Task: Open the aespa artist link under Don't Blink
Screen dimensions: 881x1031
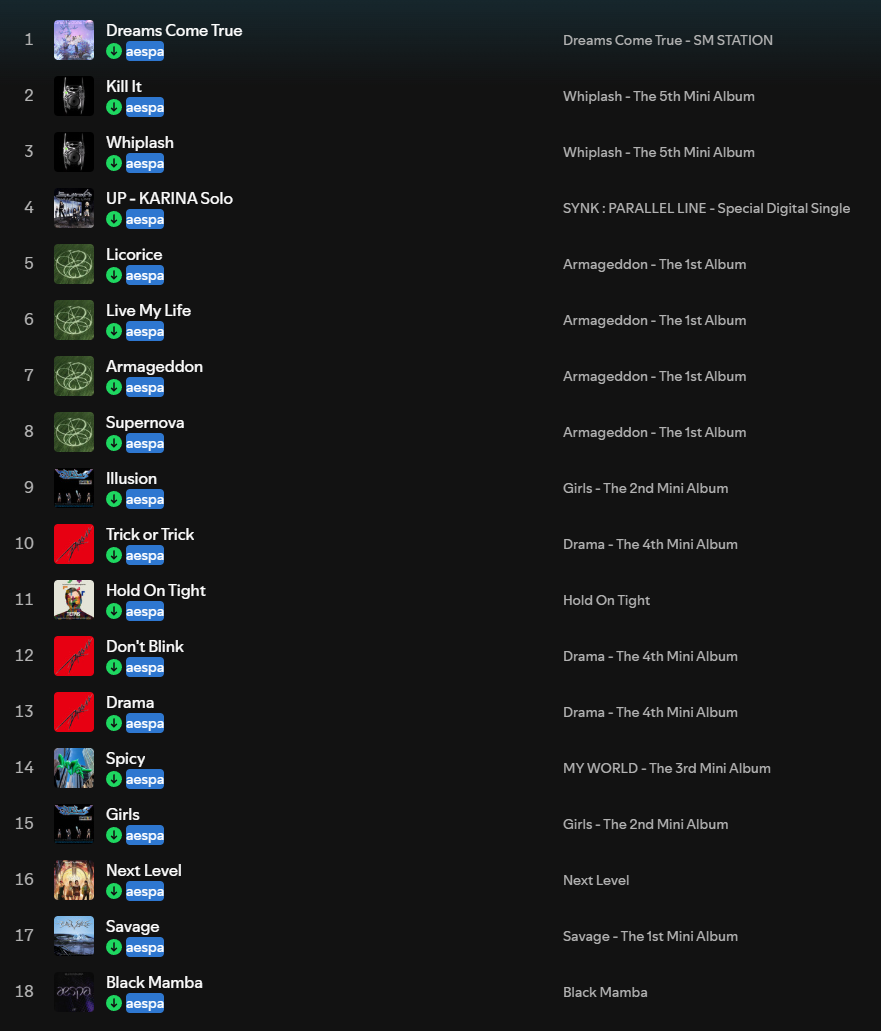Action: pyautogui.click(x=145, y=667)
